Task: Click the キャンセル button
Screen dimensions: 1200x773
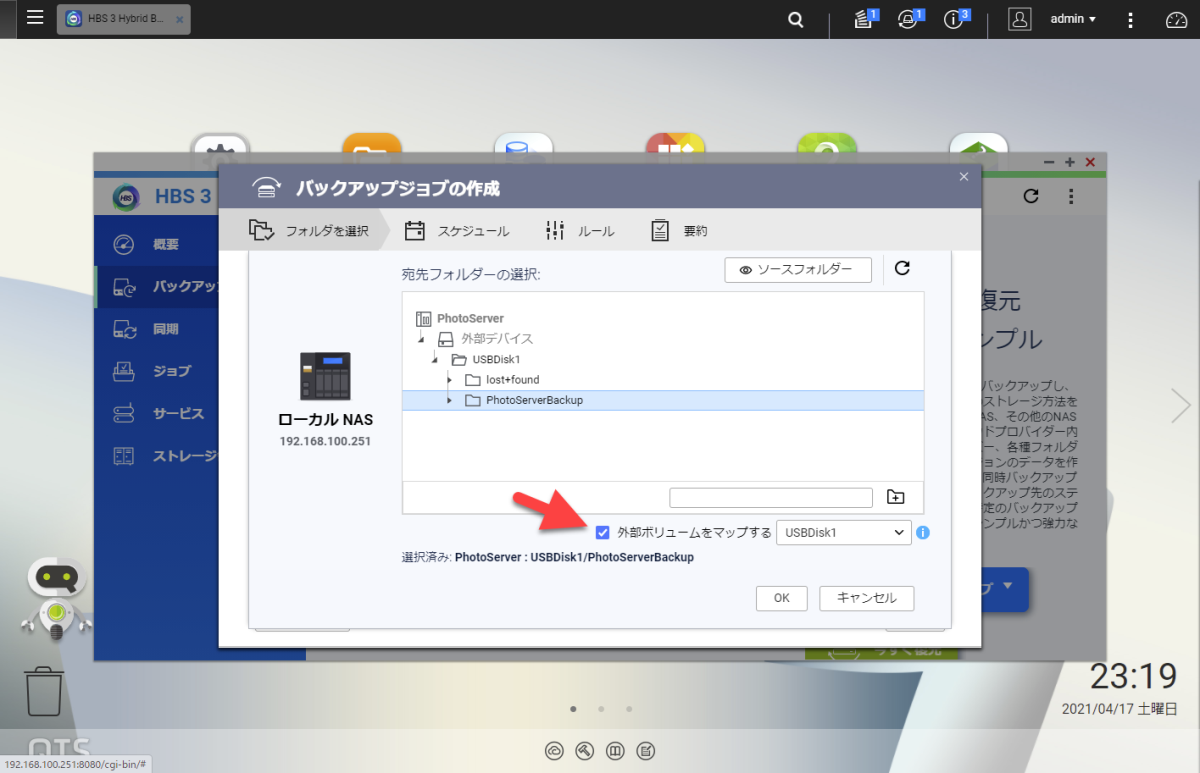Action: coord(866,598)
